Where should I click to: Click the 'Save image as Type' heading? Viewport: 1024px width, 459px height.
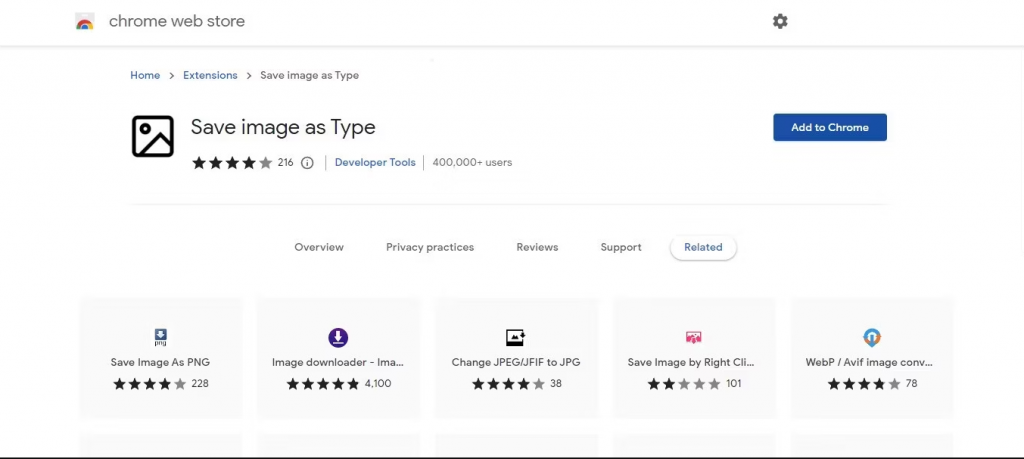coord(283,127)
